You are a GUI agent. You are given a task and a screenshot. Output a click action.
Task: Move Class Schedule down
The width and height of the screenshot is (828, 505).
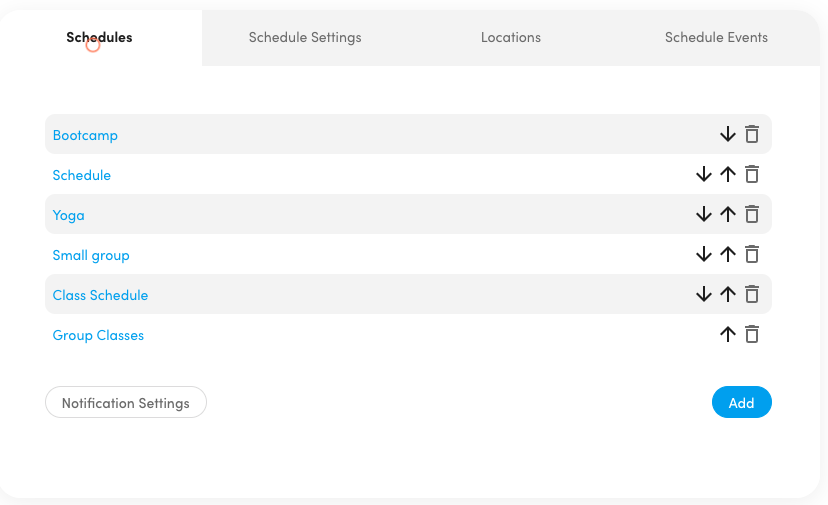click(703, 294)
